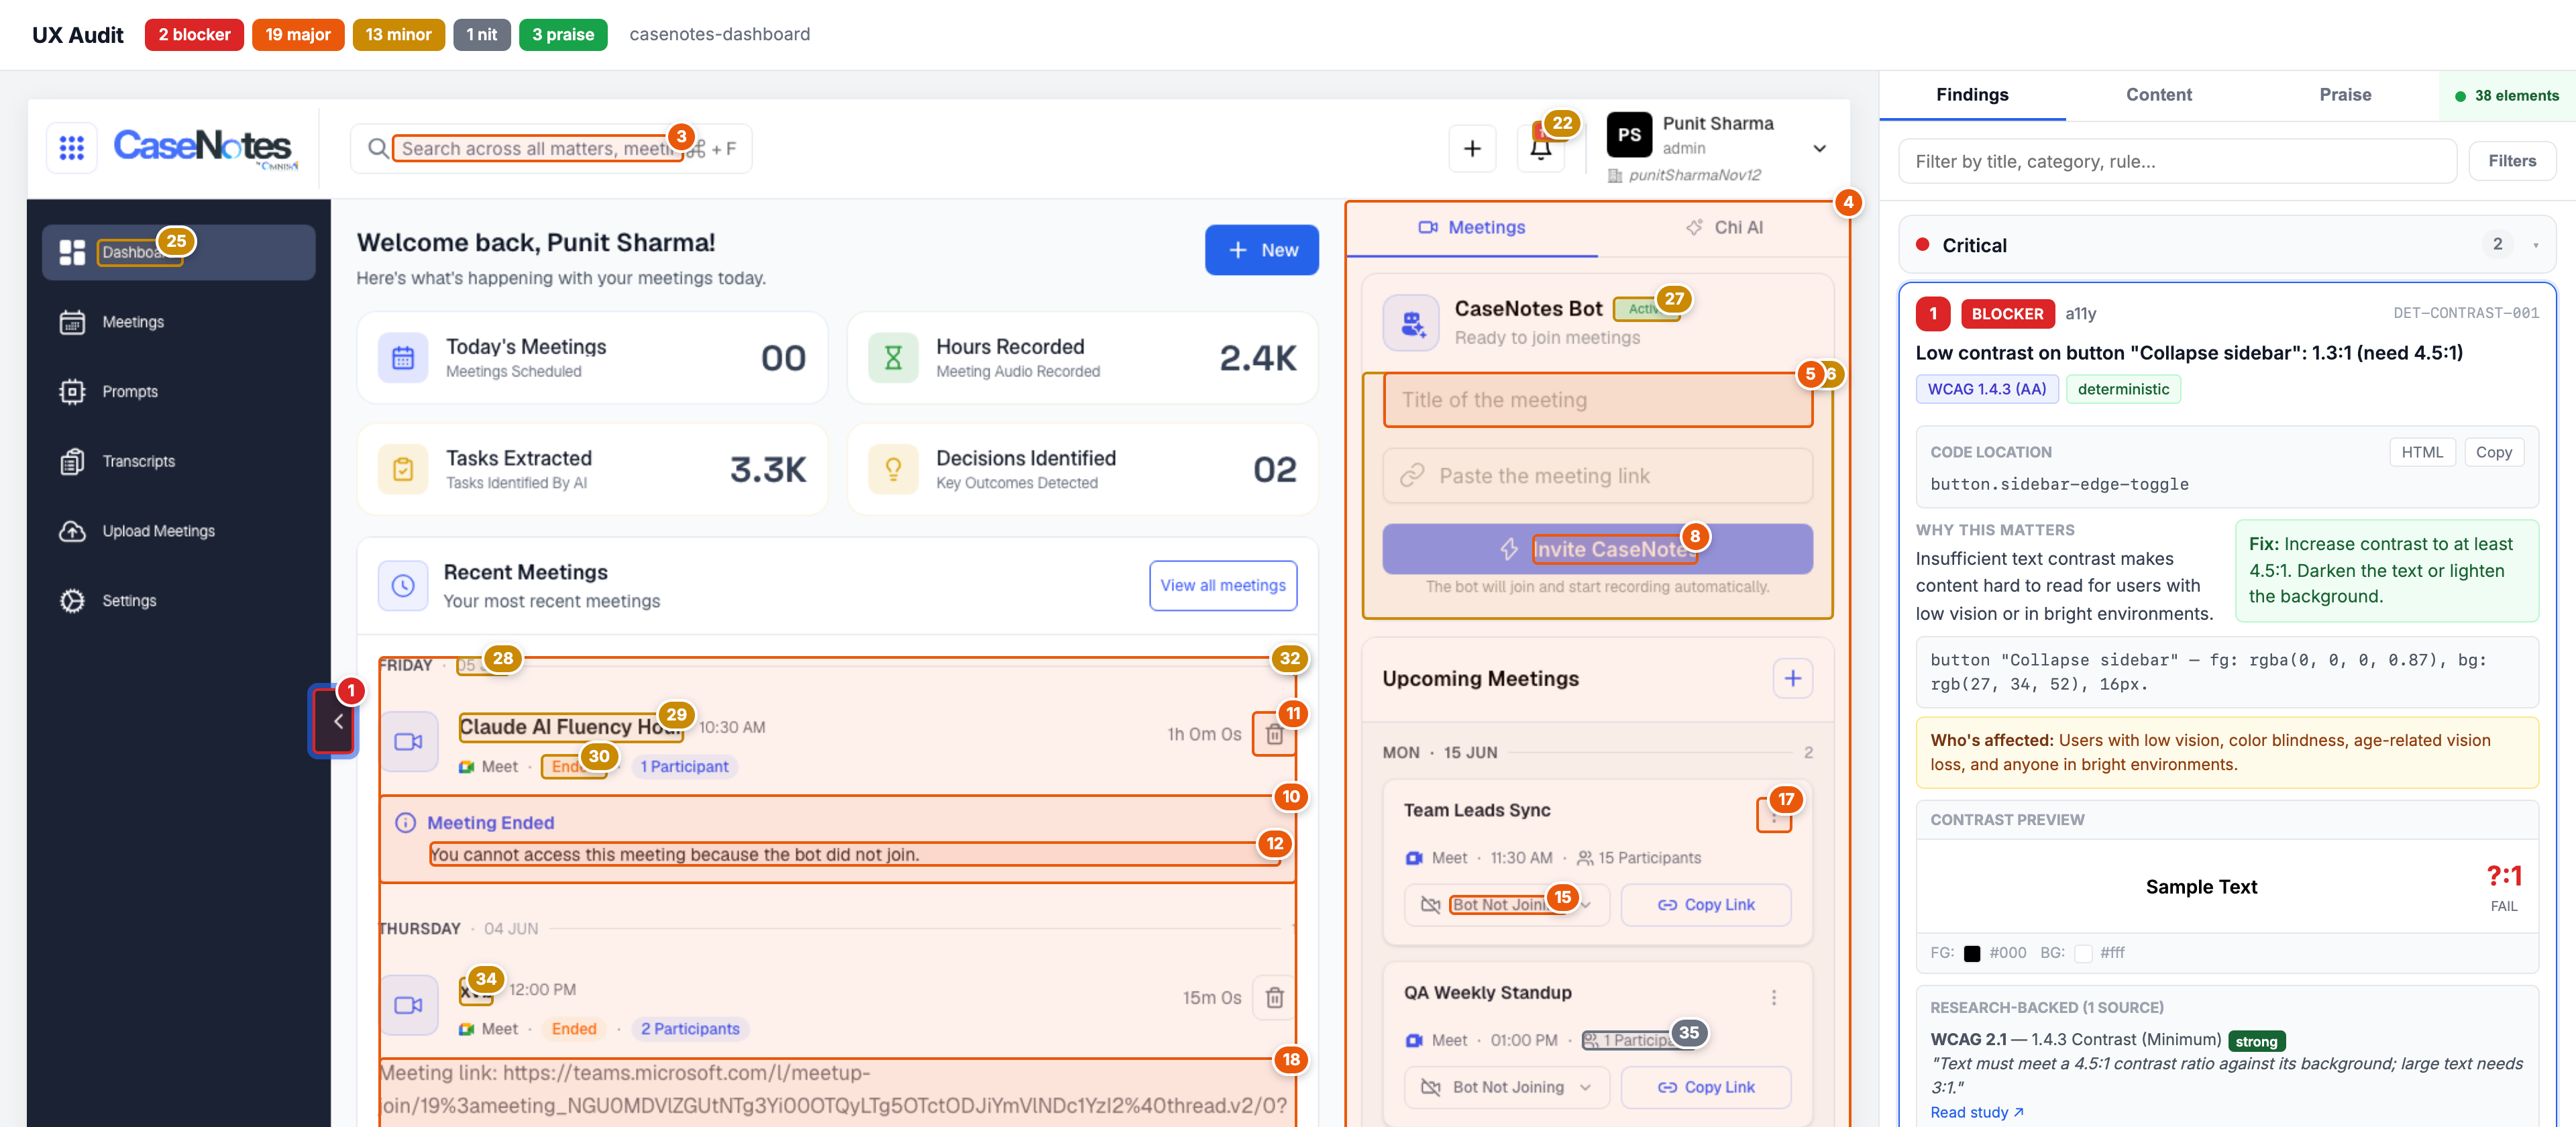
Task: Select the Praise tab
Action: coord(2344,95)
